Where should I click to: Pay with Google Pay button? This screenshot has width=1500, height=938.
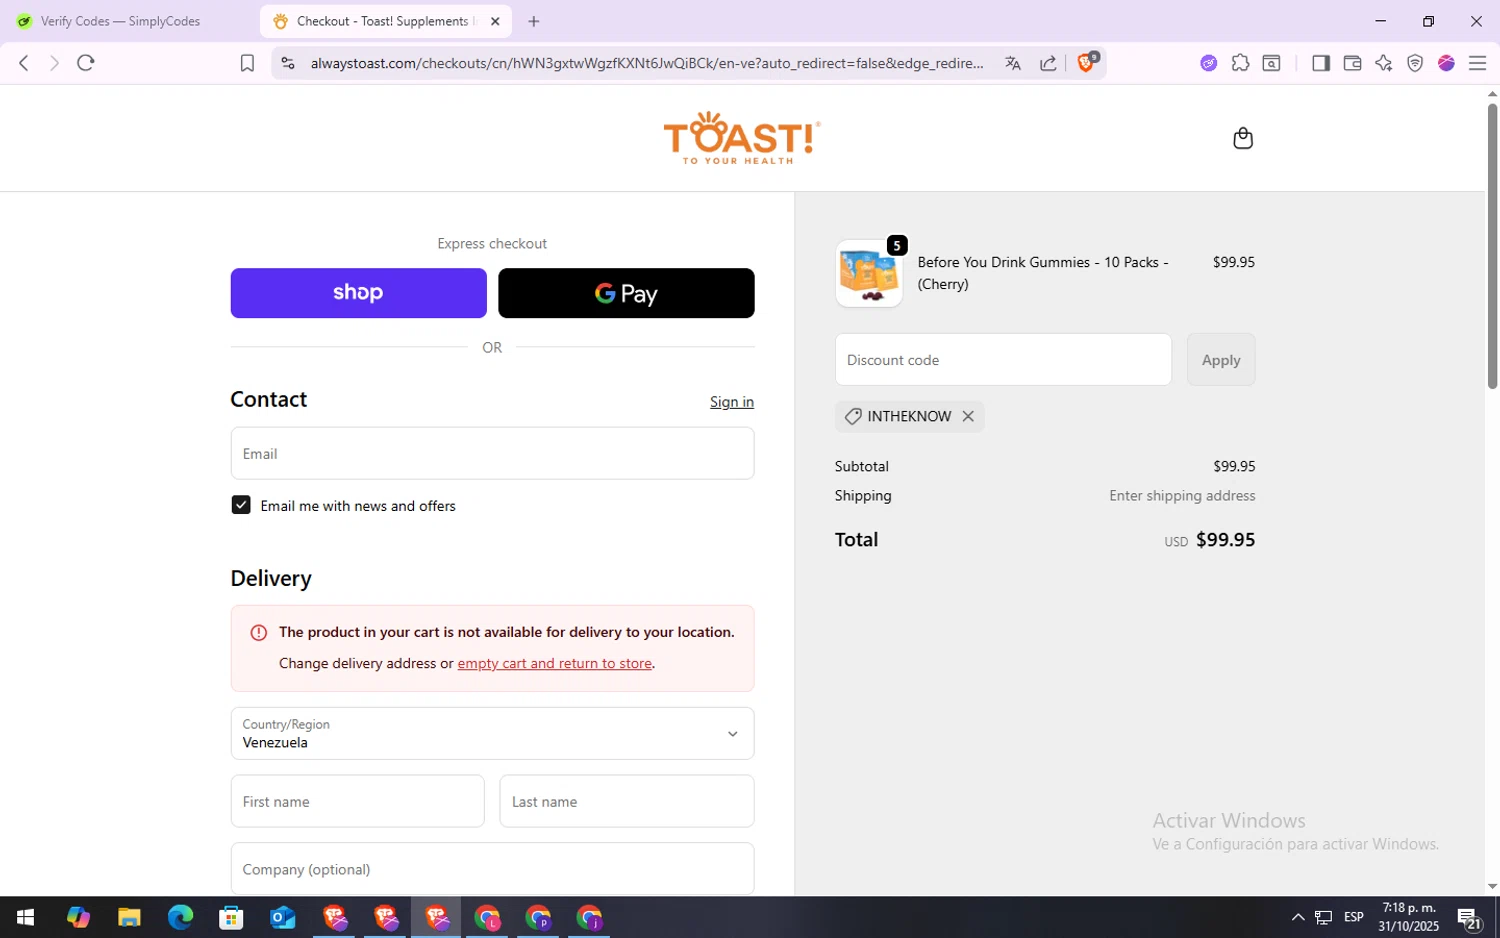click(626, 293)
